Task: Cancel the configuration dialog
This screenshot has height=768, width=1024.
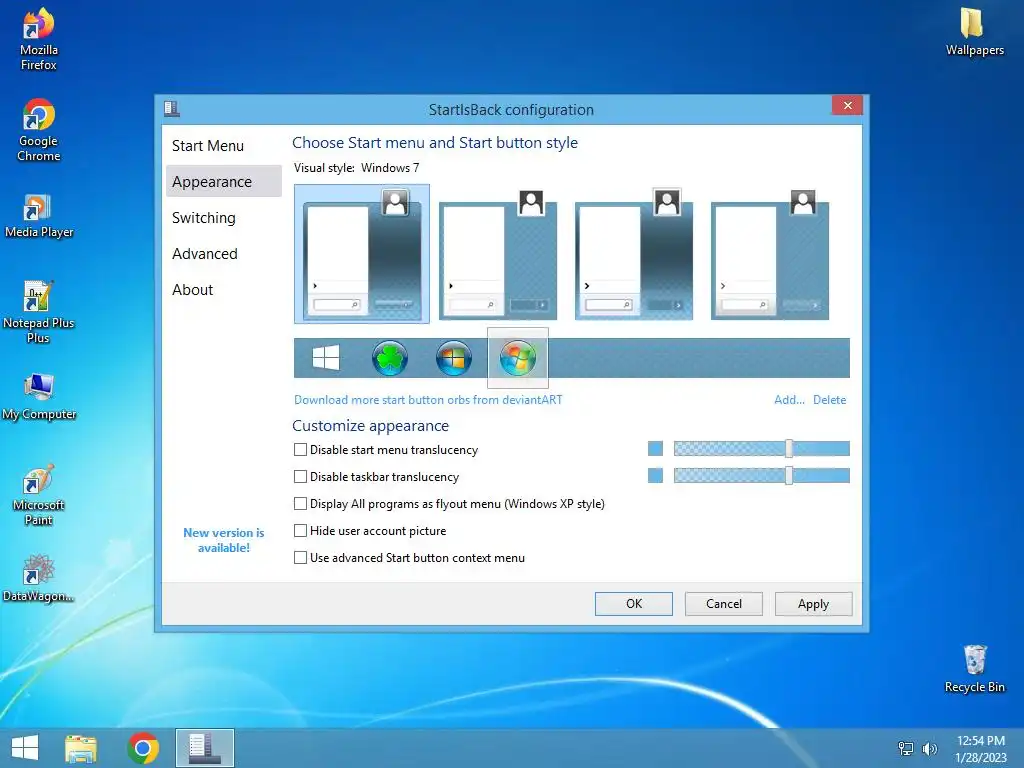Action: [x=724, y=603]
